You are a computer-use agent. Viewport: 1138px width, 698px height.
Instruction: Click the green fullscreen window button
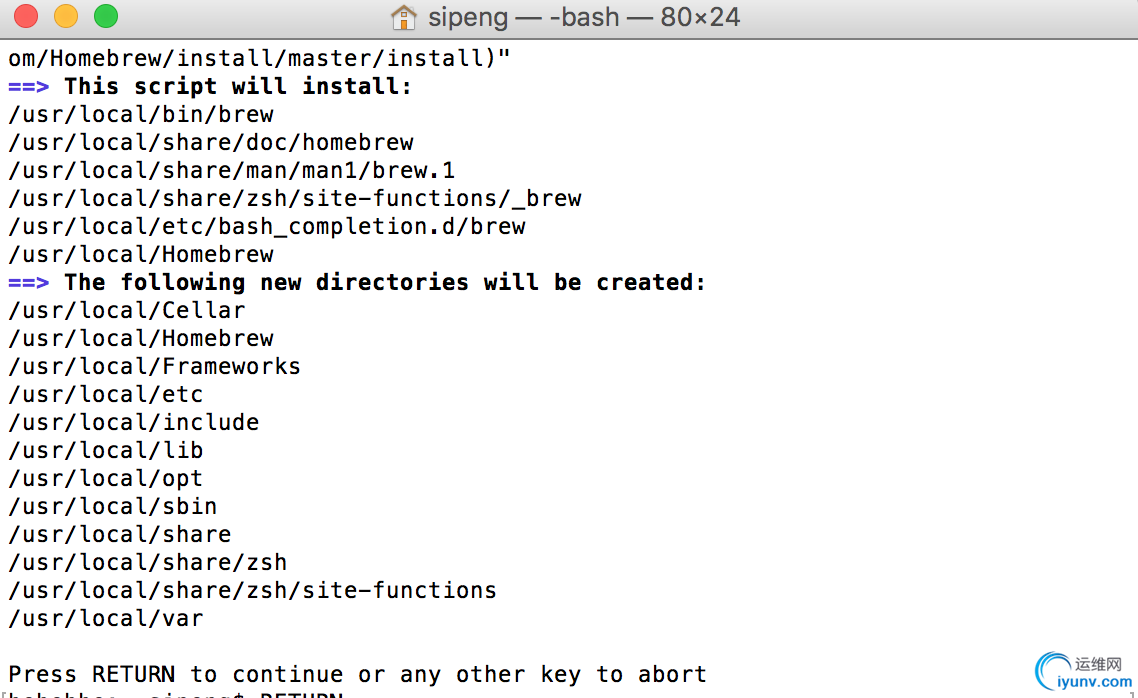tap(106, 16)
